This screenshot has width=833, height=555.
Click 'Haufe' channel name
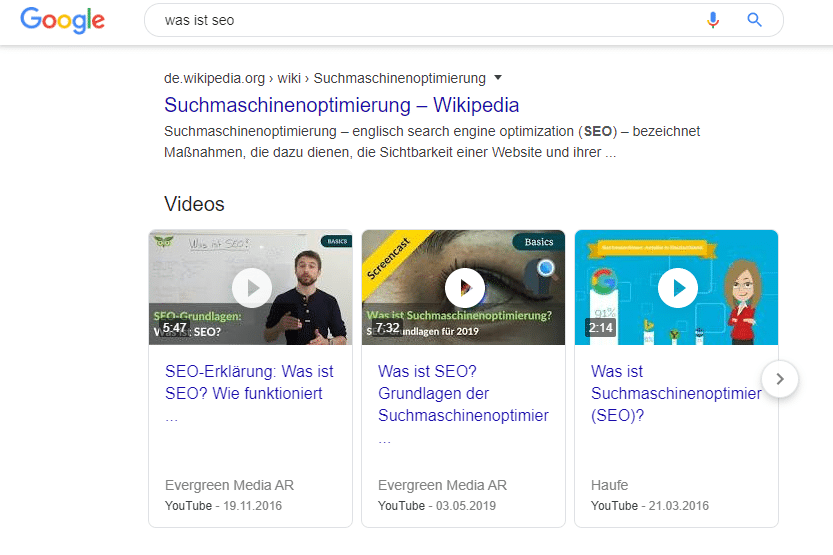(x=609, y=485)
